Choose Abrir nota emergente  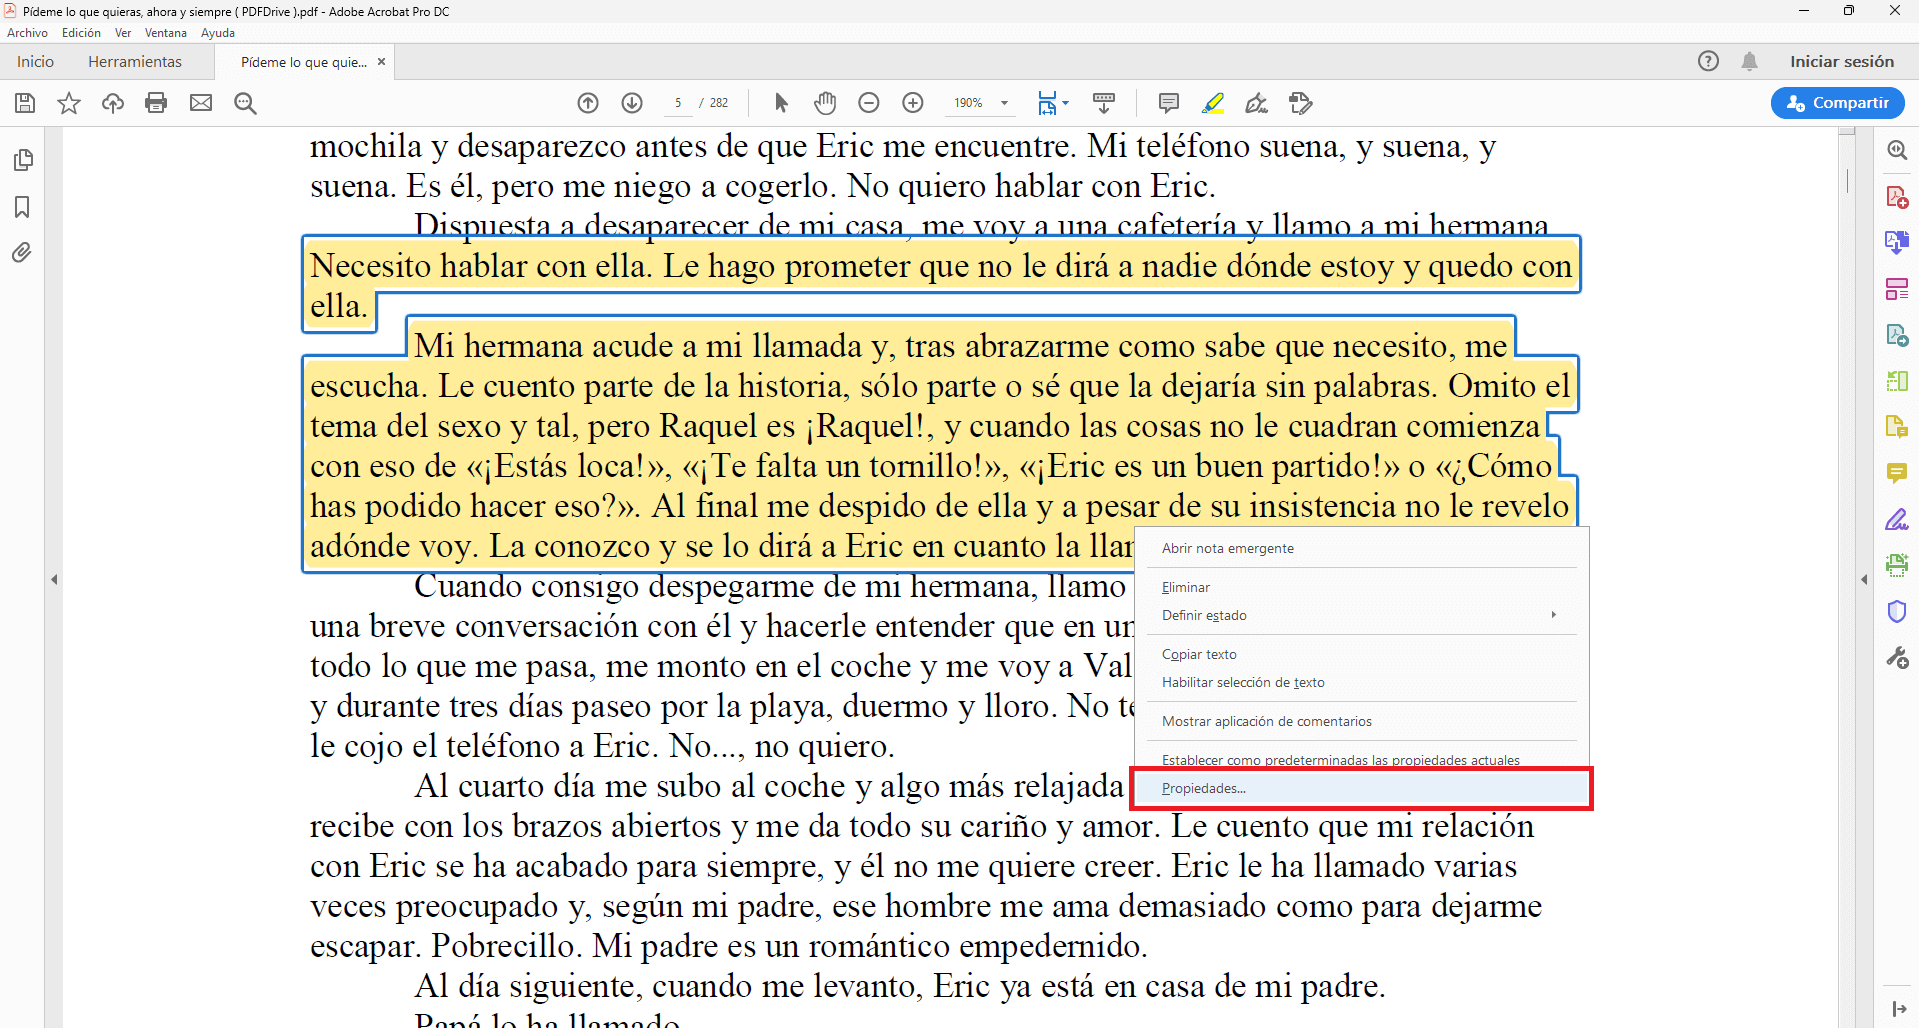click(x=1360, y=548)
